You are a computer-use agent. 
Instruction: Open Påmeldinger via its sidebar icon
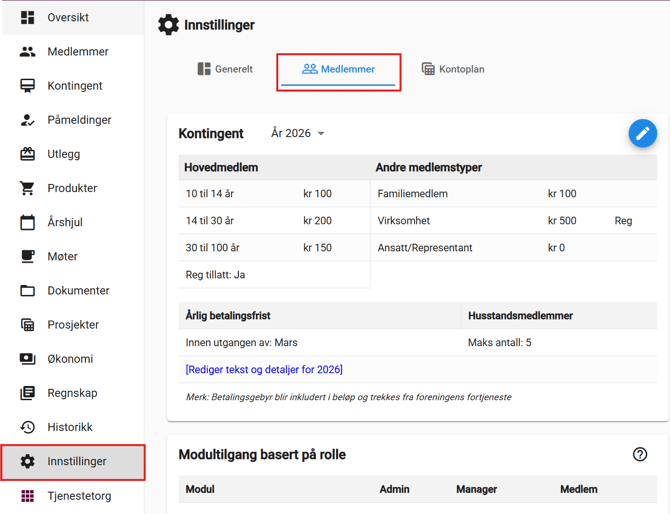tap(27, 120)
